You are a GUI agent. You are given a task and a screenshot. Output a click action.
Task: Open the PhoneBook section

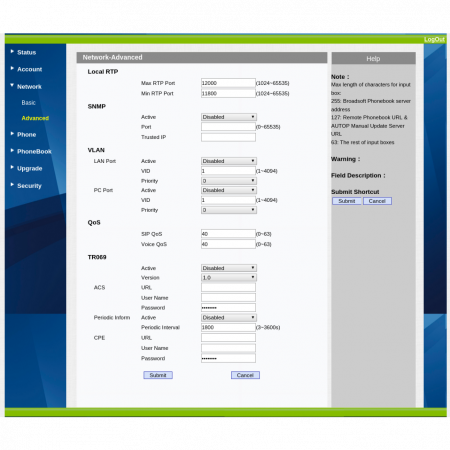coord(34,152)
